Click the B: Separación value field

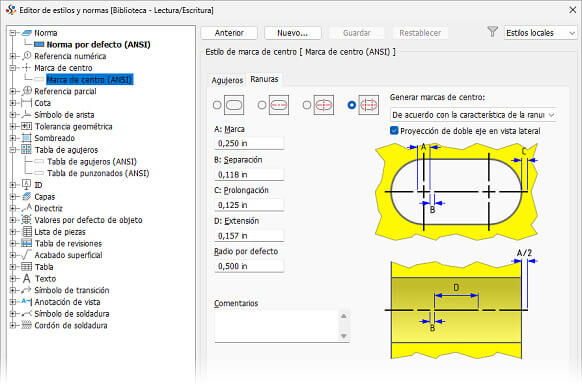coord(249,174)
